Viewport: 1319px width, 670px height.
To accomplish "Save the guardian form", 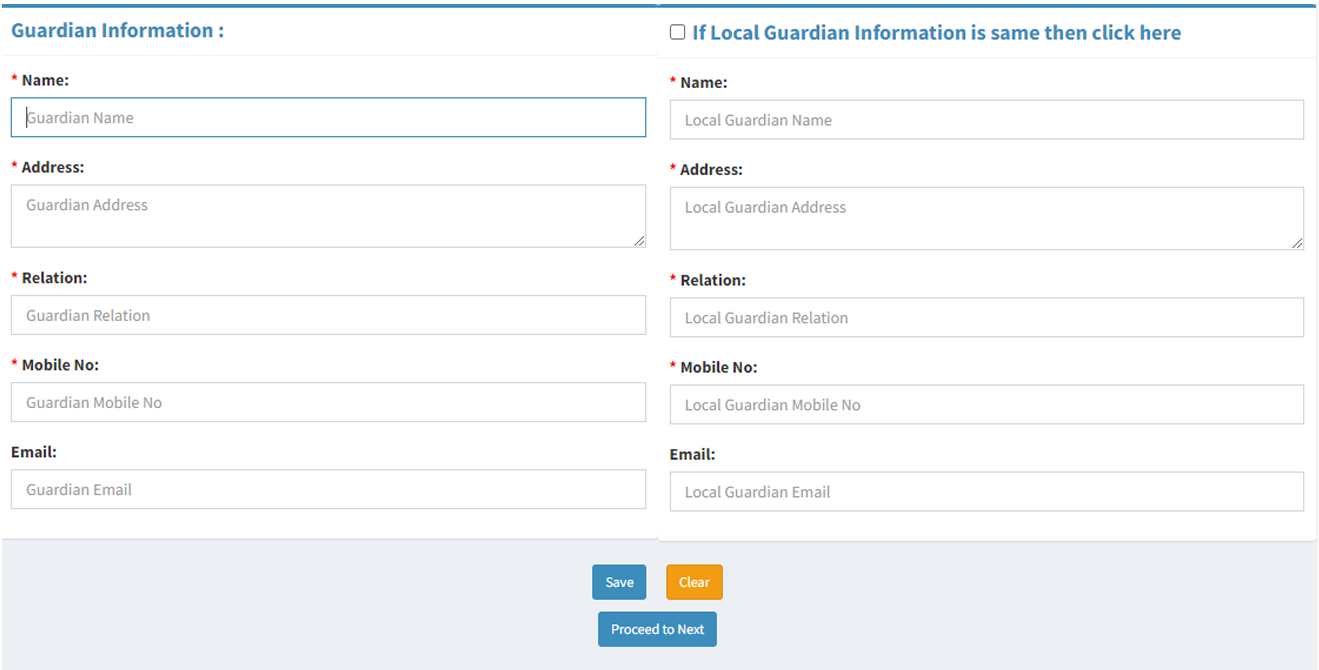I will pyautogui.click(x=619, y=582).
